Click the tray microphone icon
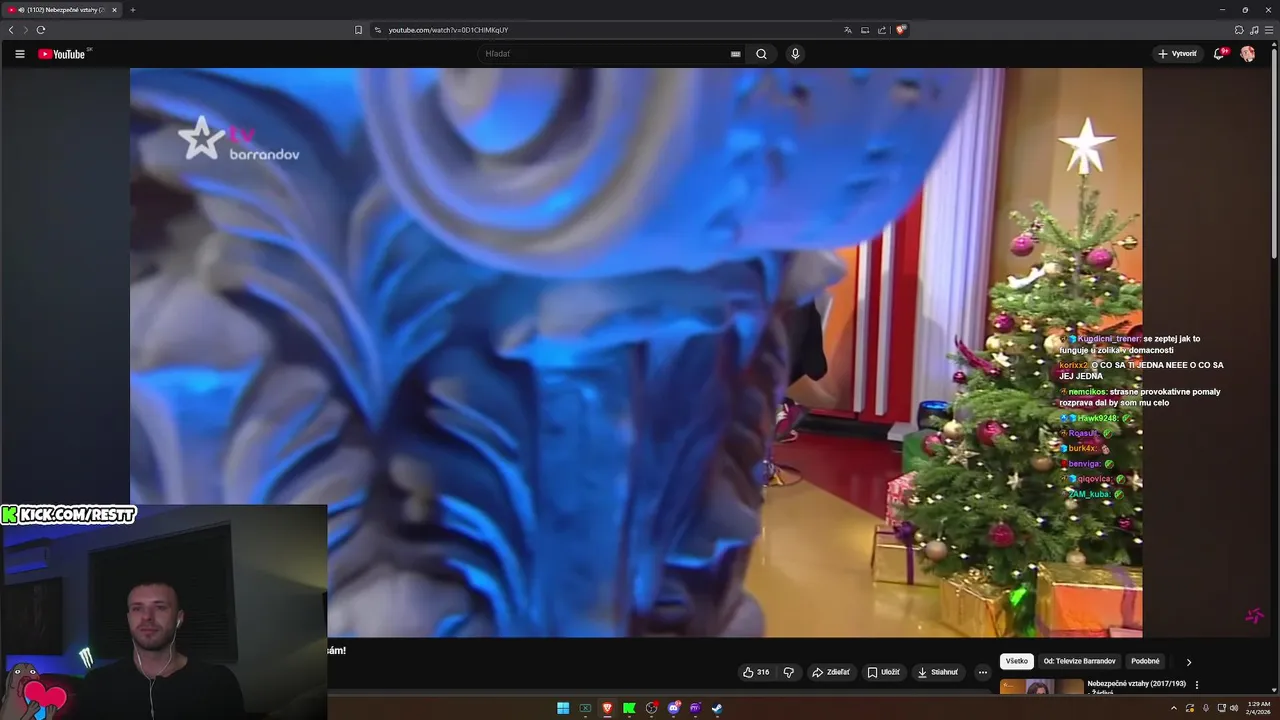The width and height of the screenshot is (1280, 720). click(x=1206, y=708)
